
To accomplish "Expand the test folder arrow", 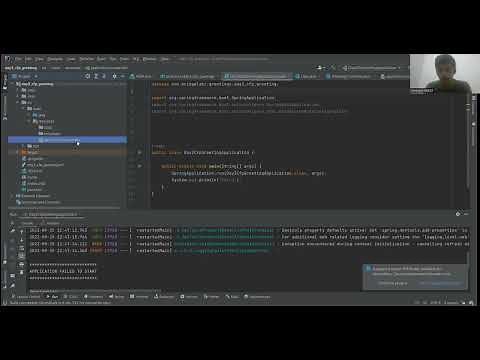I will (24, 146).
